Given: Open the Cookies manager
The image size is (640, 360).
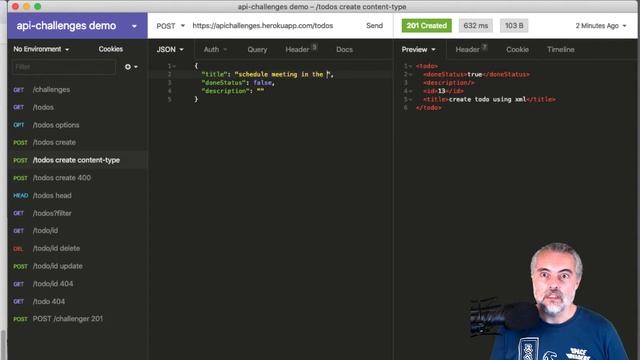Looking at the screenshot, I should 111,49.
